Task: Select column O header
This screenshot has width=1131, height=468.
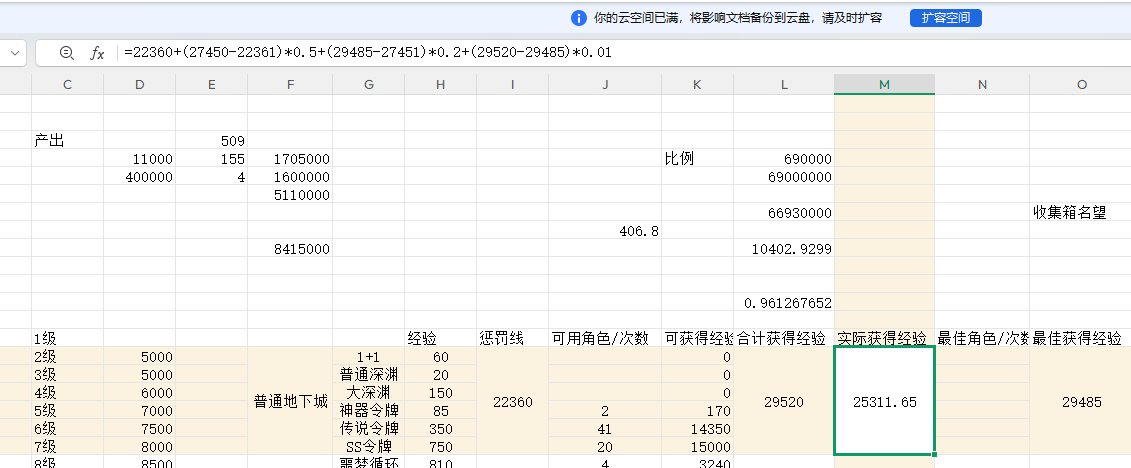Action: point(1081,85)
